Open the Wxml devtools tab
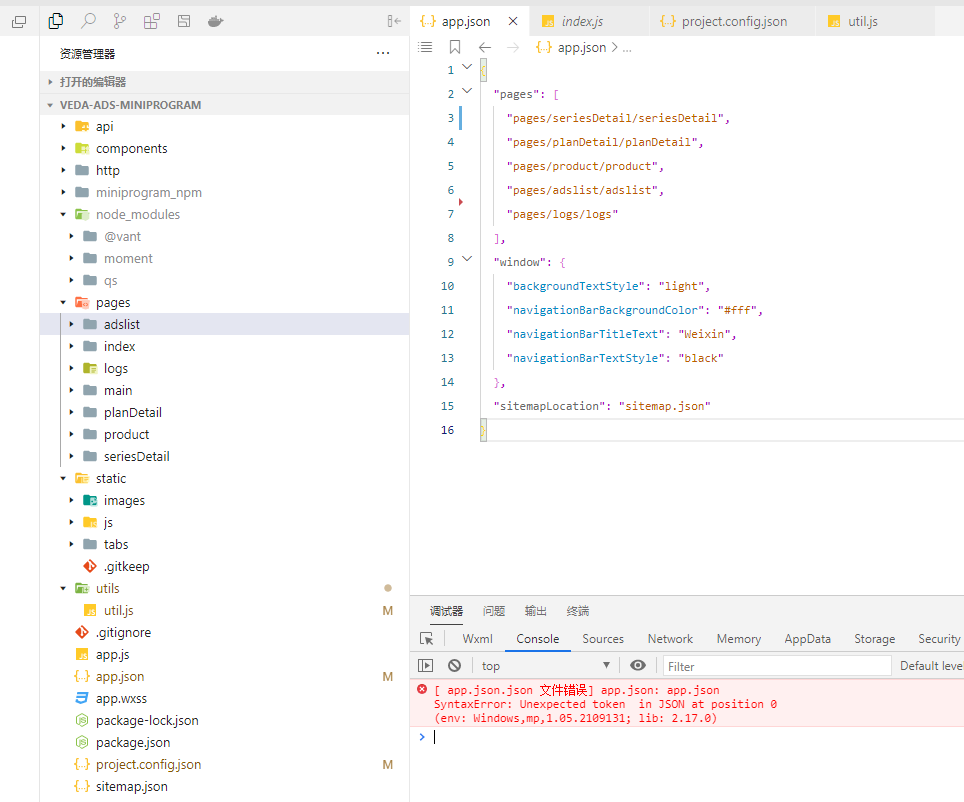 pos(478,639)
